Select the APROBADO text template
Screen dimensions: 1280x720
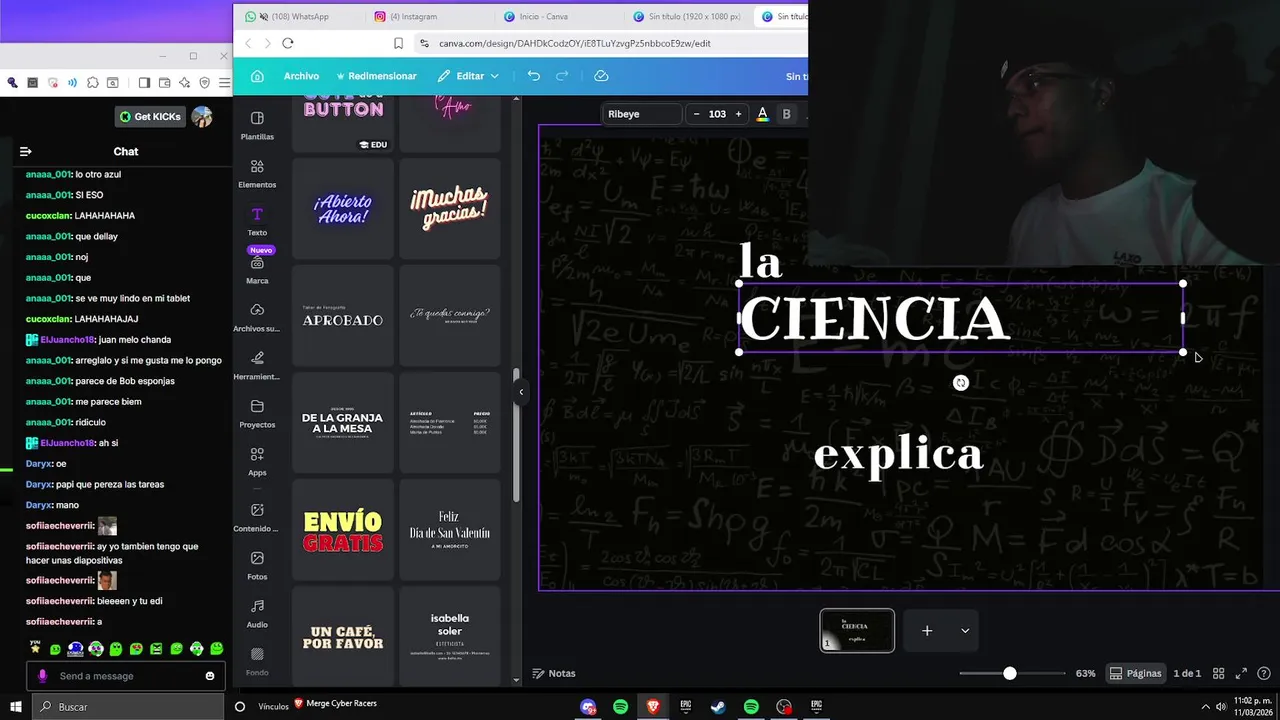coord(343,316)
